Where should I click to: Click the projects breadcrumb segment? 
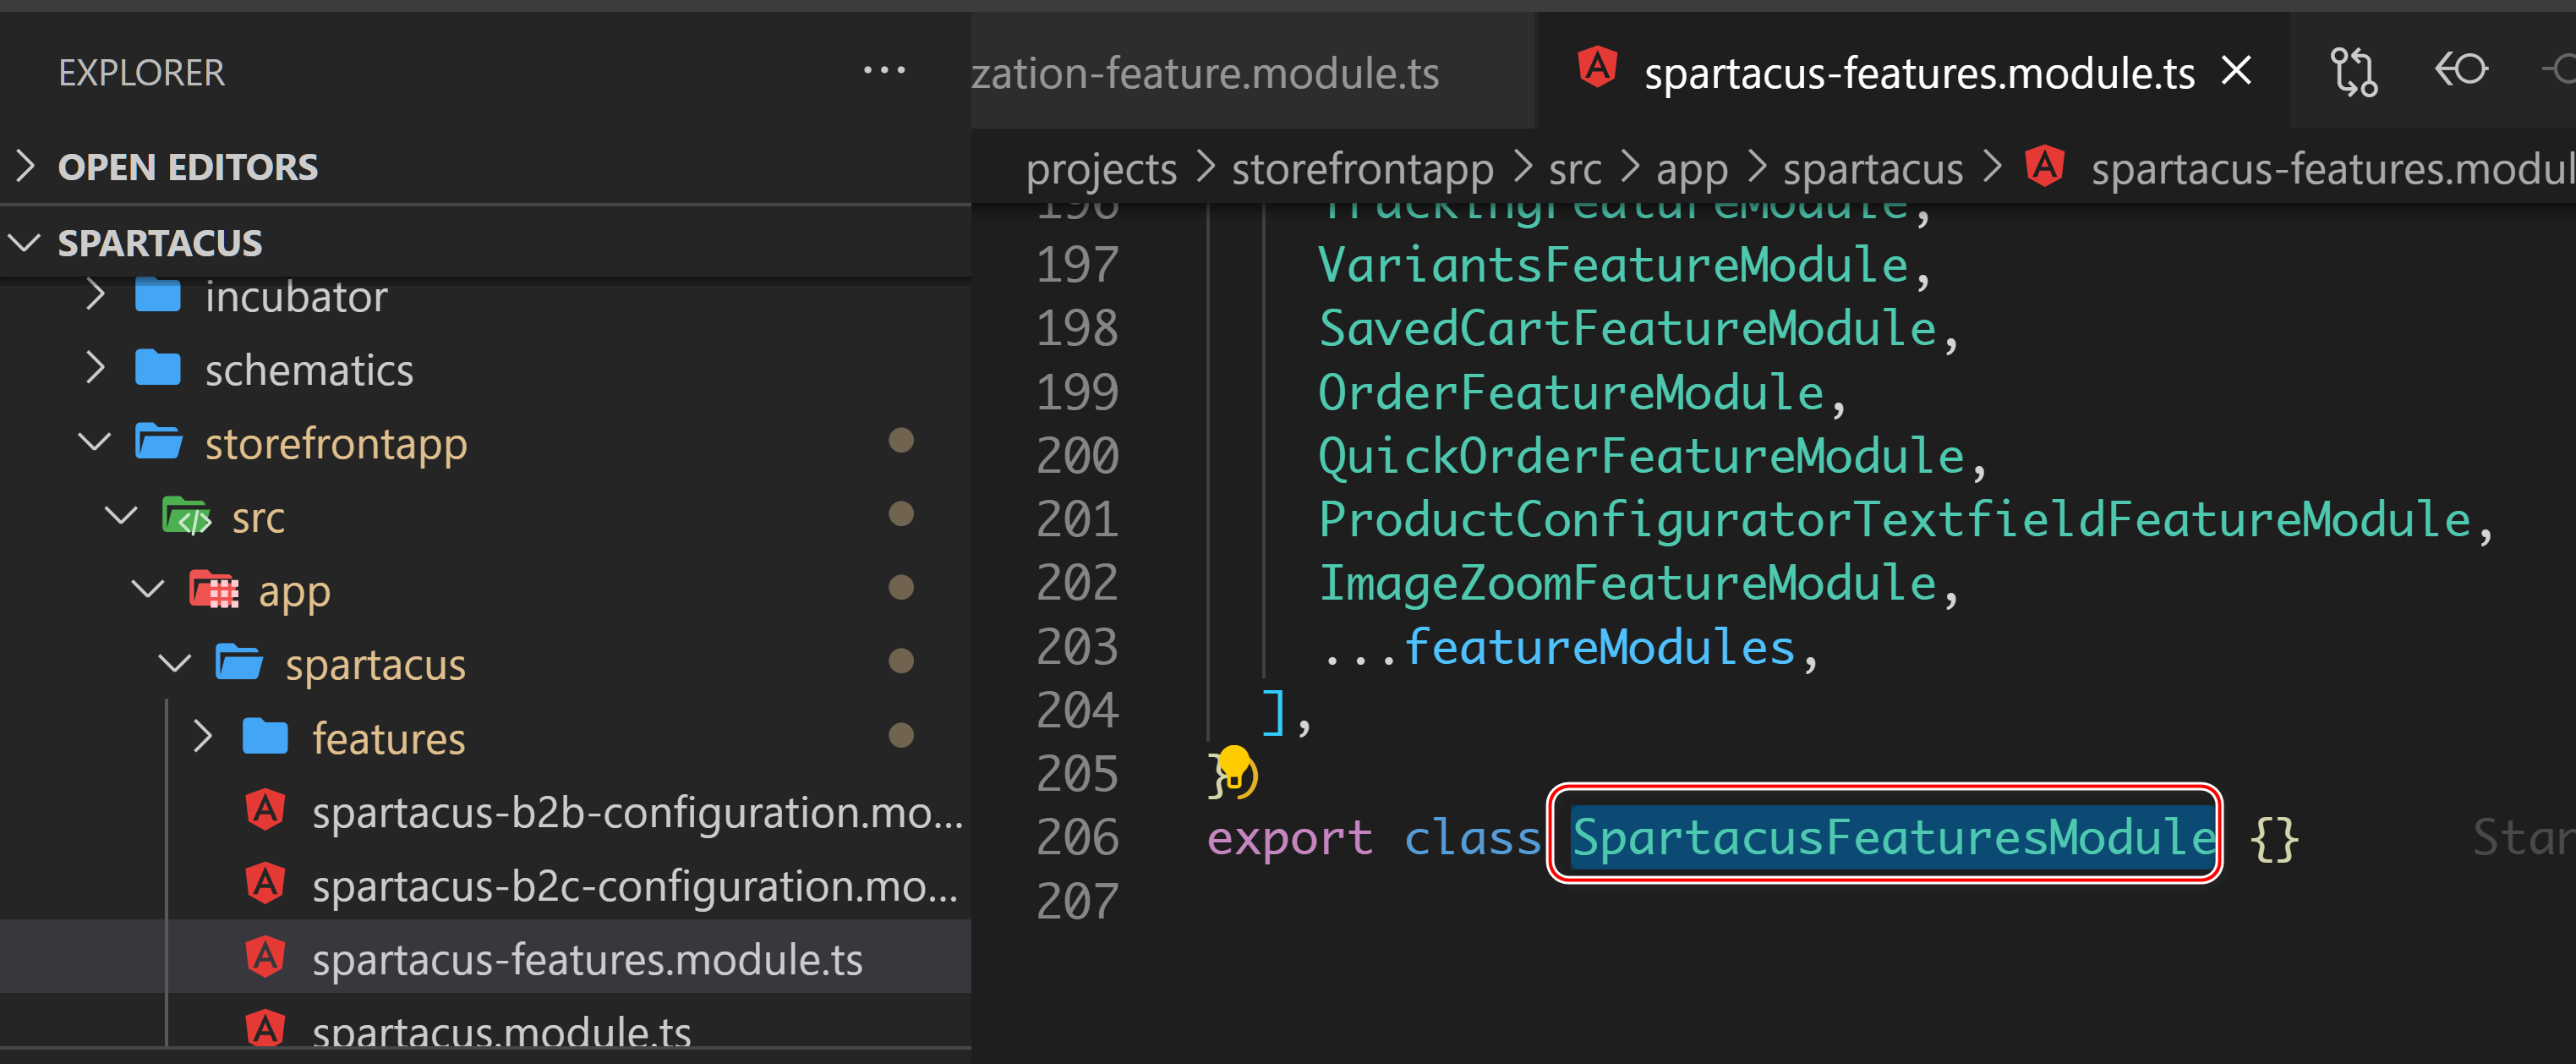point(1100,168)
